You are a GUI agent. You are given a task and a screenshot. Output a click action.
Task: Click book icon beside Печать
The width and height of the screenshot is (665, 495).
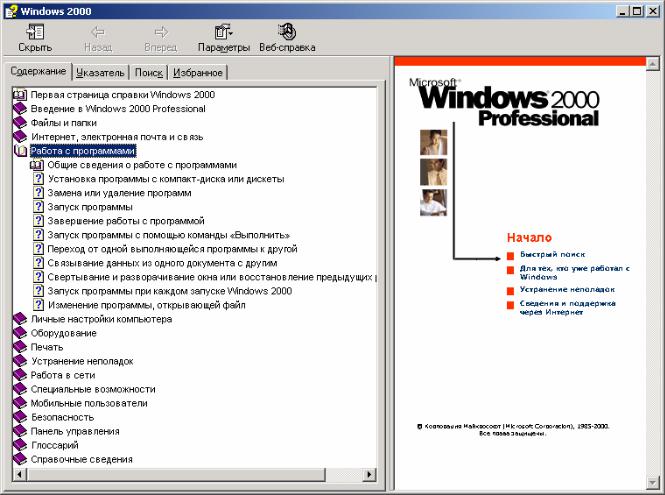point(20,347)
